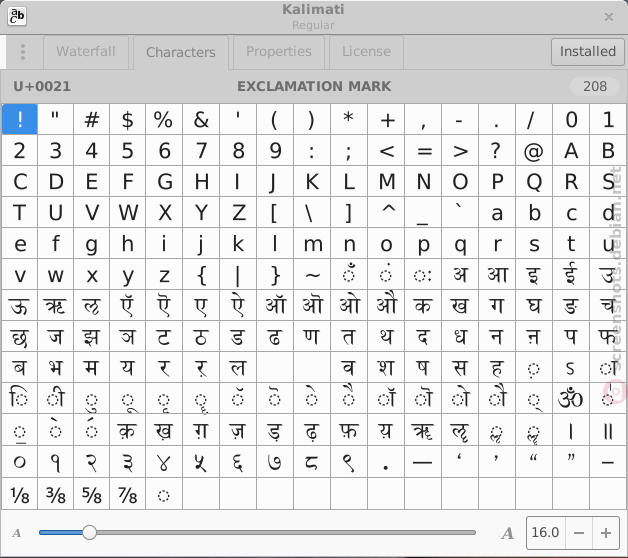Open the License tab

coord(366,52)
